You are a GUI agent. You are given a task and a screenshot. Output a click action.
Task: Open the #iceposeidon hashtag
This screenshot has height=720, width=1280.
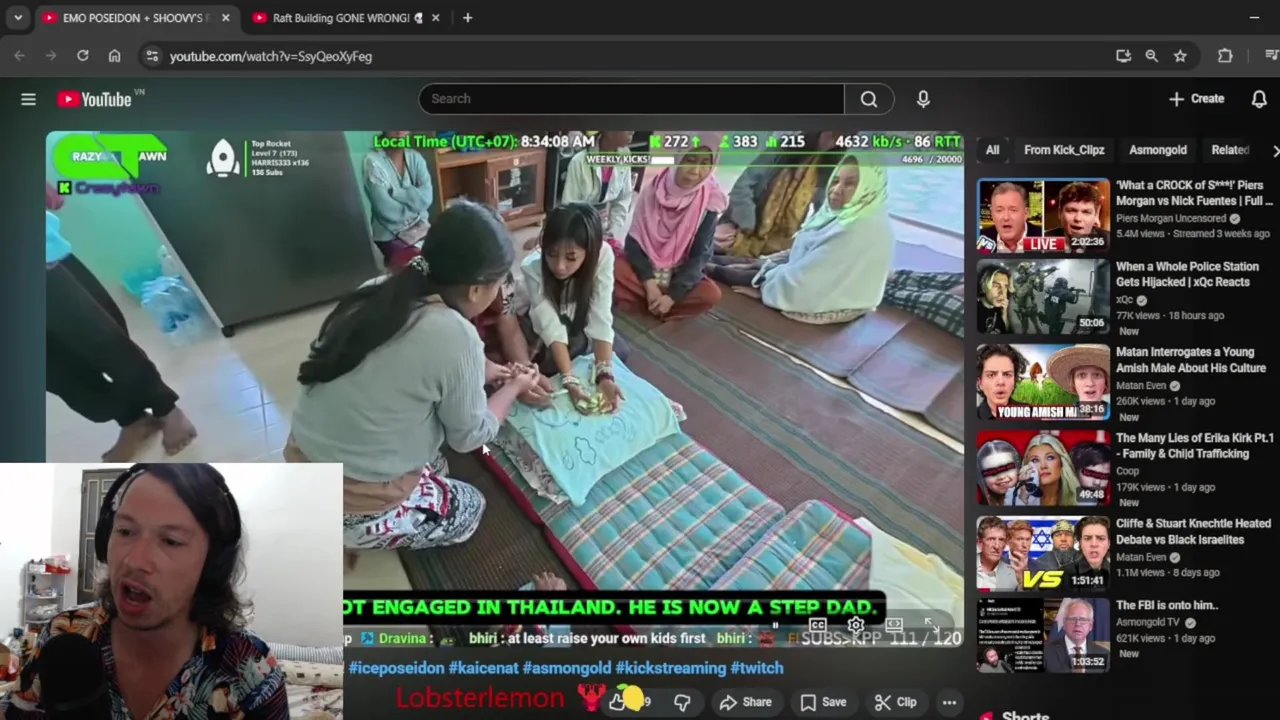click(396, 668)
